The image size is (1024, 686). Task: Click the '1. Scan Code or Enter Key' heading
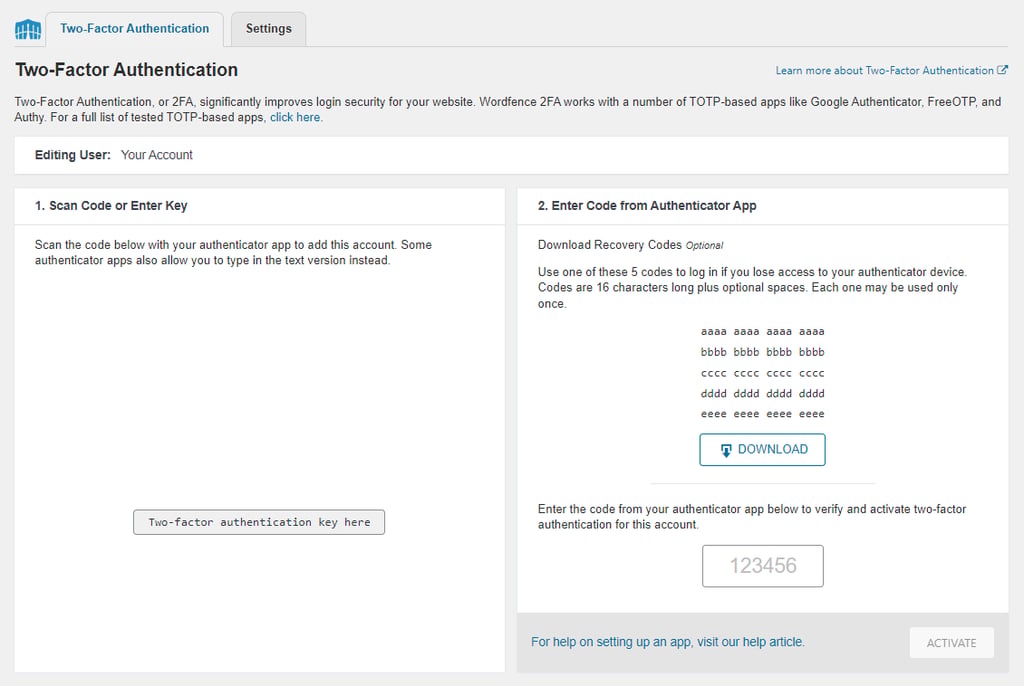111,206
